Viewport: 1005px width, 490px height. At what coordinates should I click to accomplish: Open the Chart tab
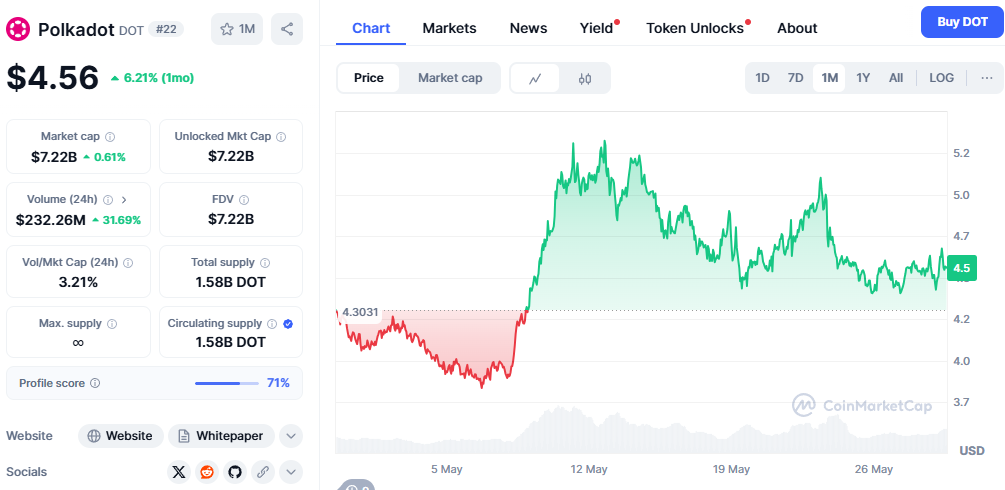coord(371,28)
